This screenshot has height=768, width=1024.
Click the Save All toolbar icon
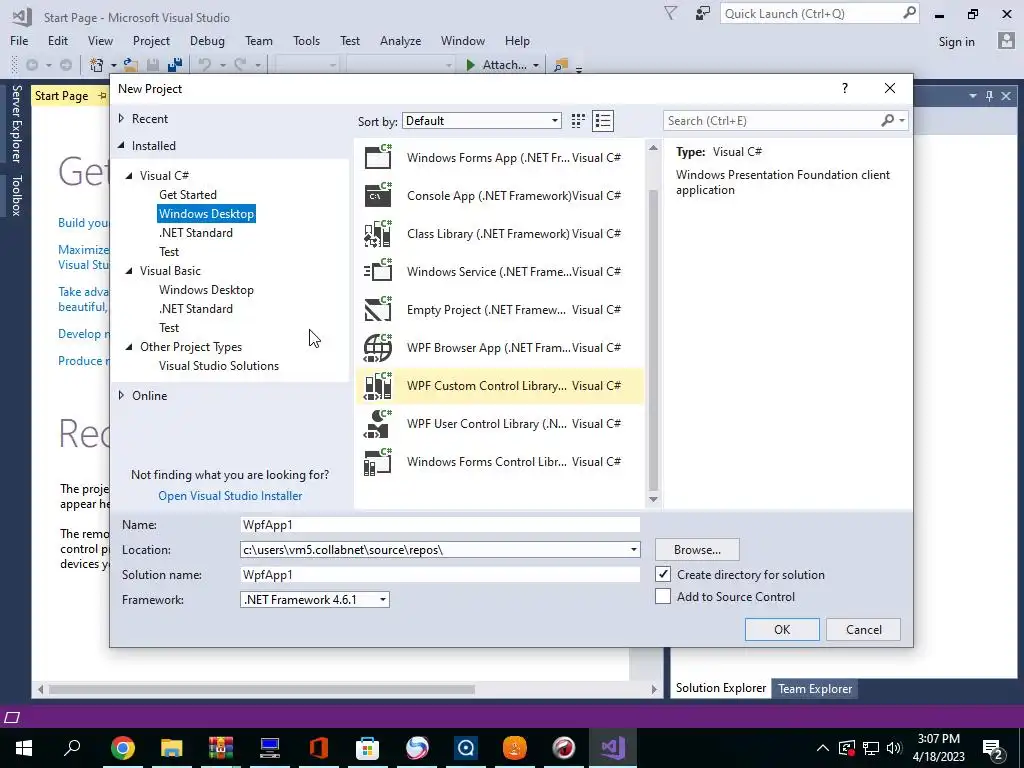pyautogui.click(x=174, y=65)
